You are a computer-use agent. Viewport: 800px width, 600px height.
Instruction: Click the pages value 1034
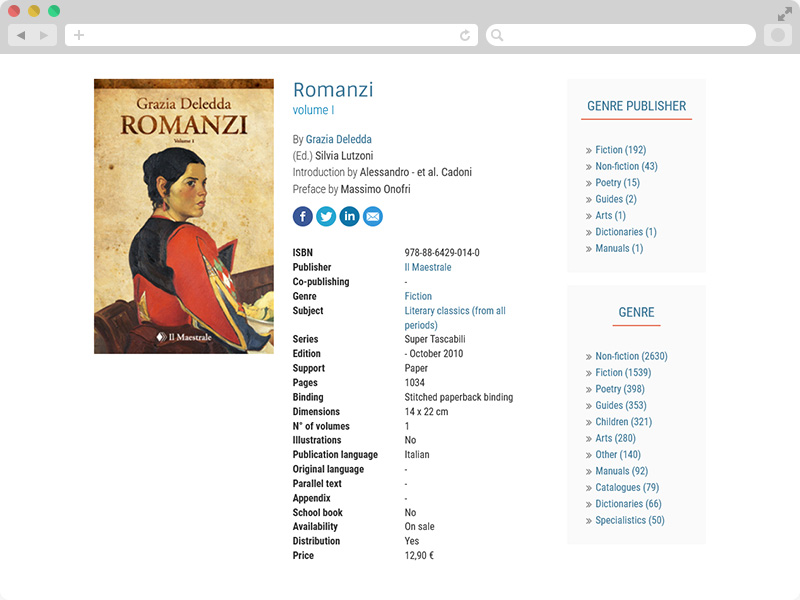[x=414, y=383]
